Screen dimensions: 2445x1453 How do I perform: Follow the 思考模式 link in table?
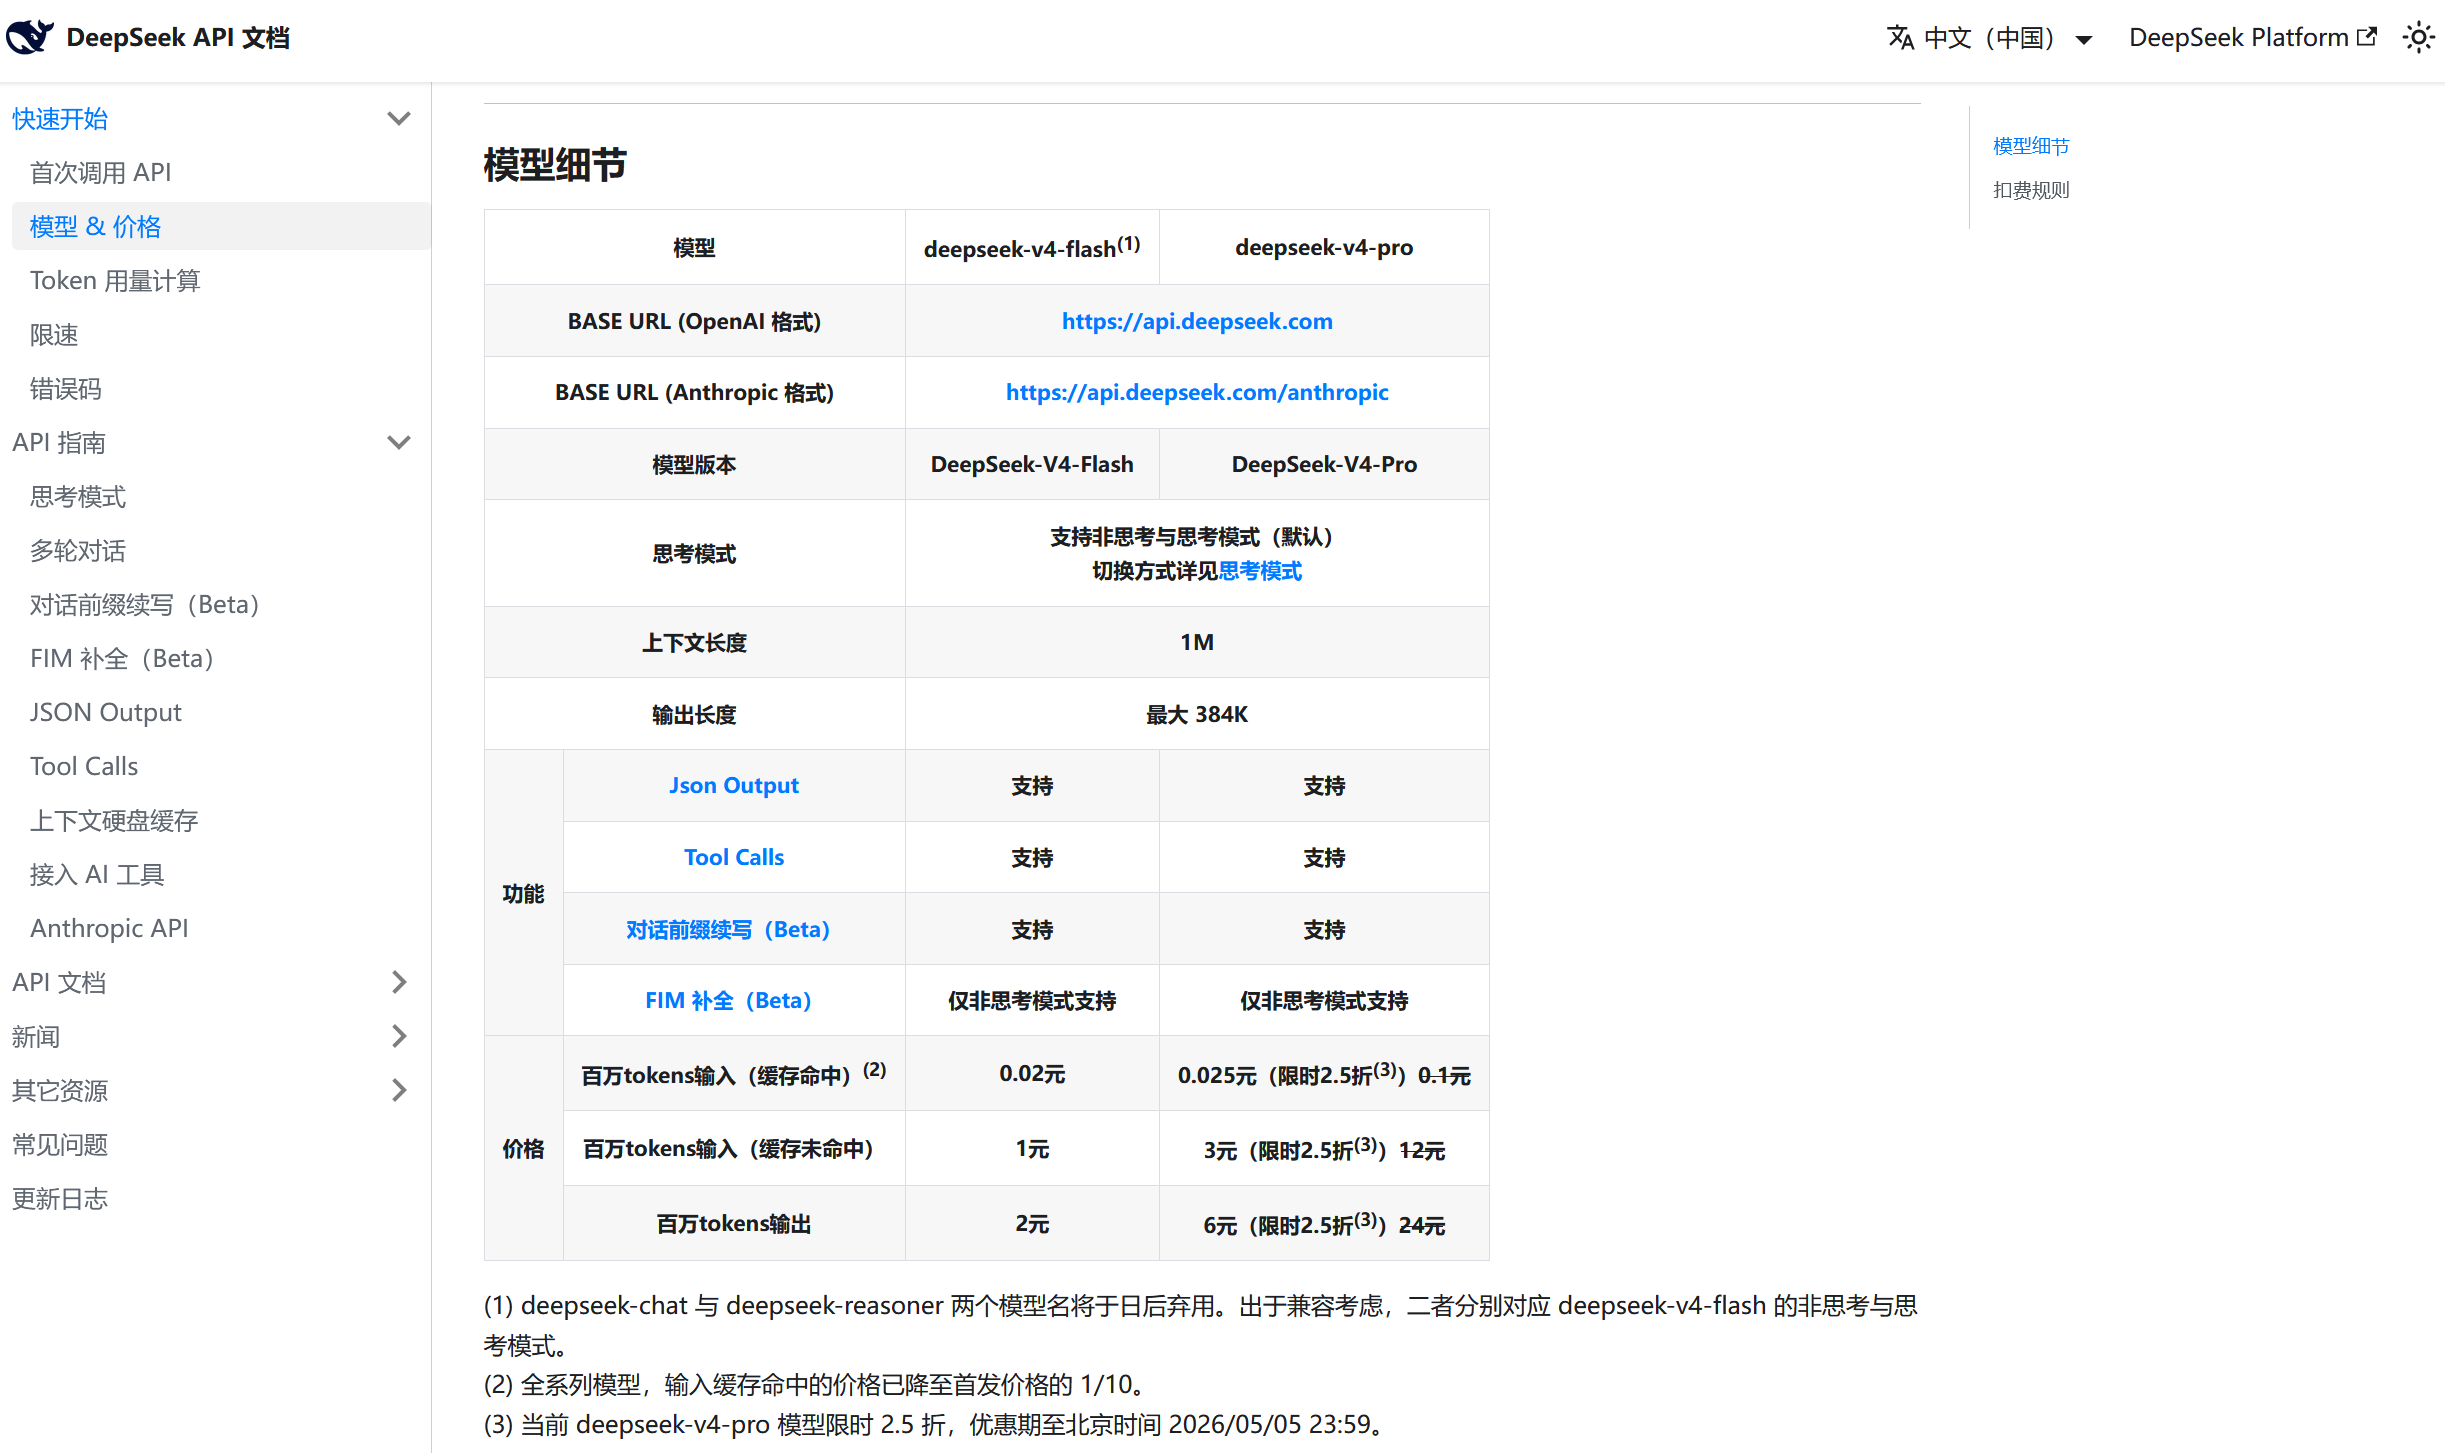pos(1260,571)
